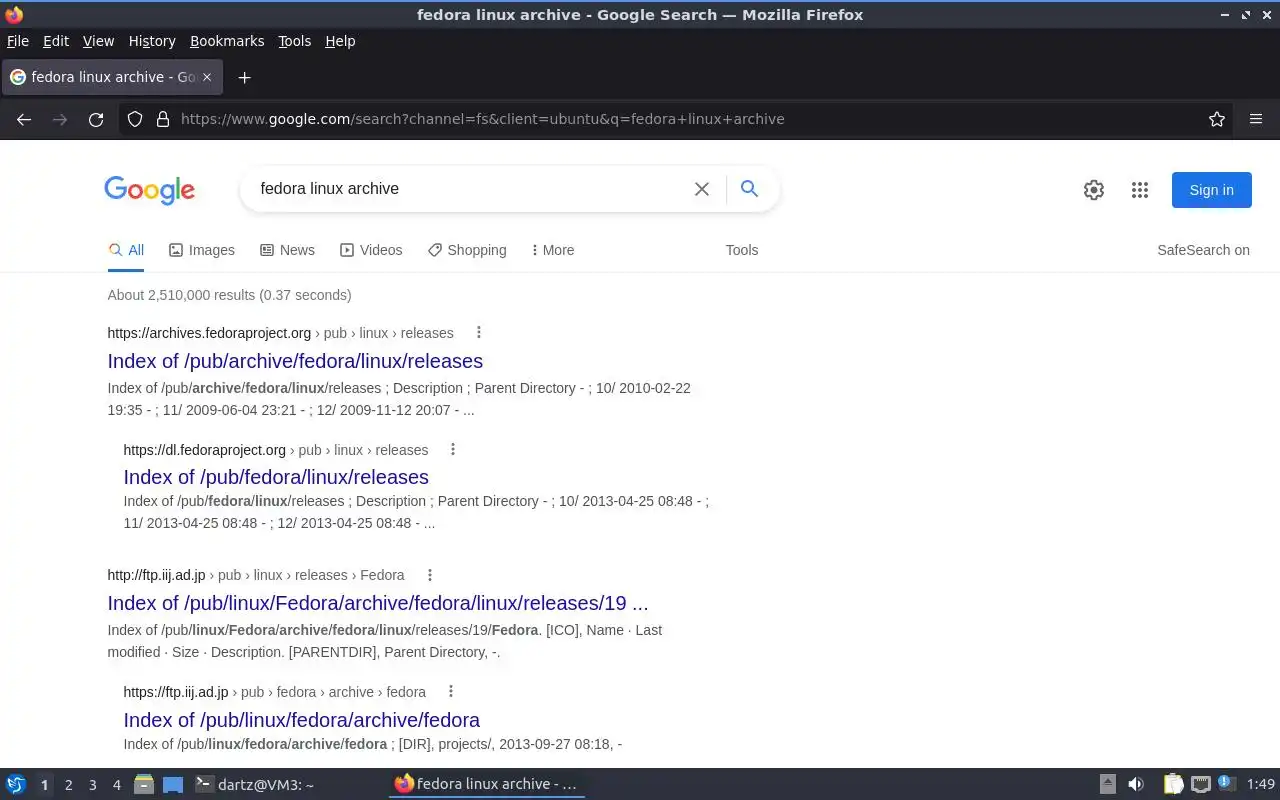The image size is (1280, 800).
Task: Open the volume control in tray
Action: 1136,785
